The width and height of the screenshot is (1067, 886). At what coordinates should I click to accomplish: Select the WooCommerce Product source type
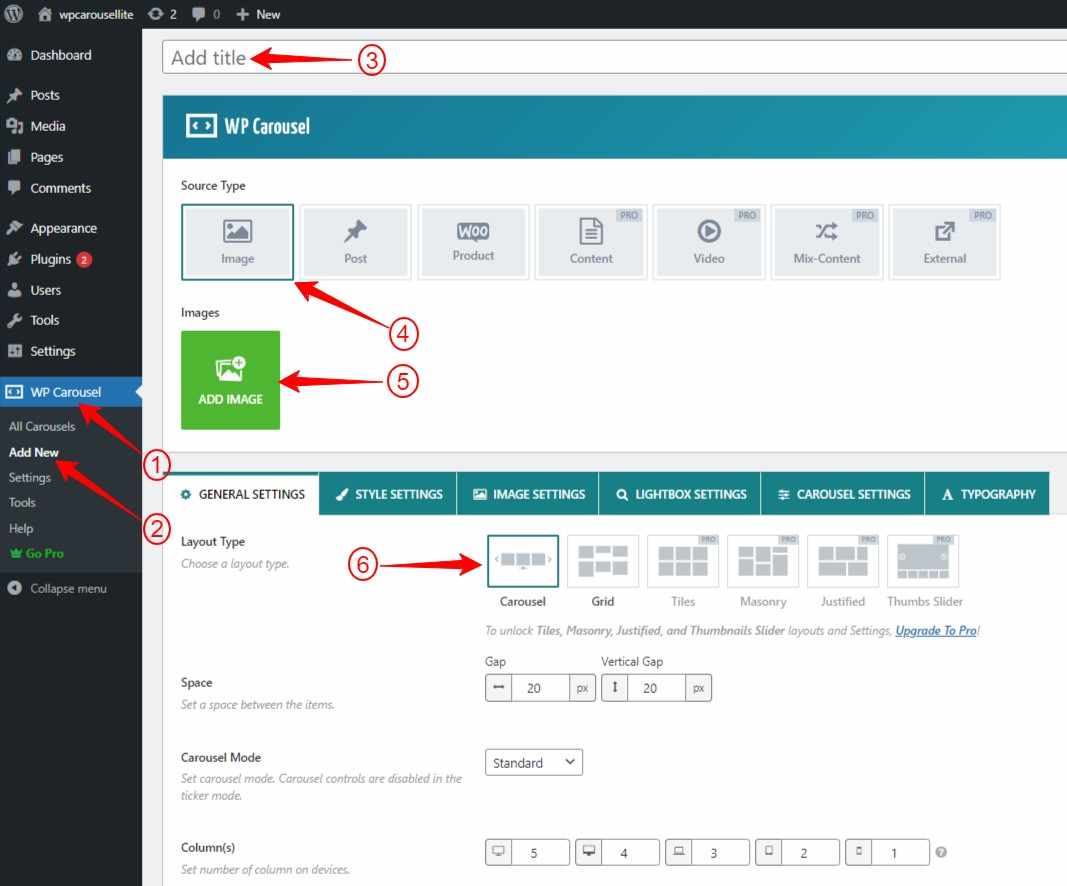coord(473,242)
